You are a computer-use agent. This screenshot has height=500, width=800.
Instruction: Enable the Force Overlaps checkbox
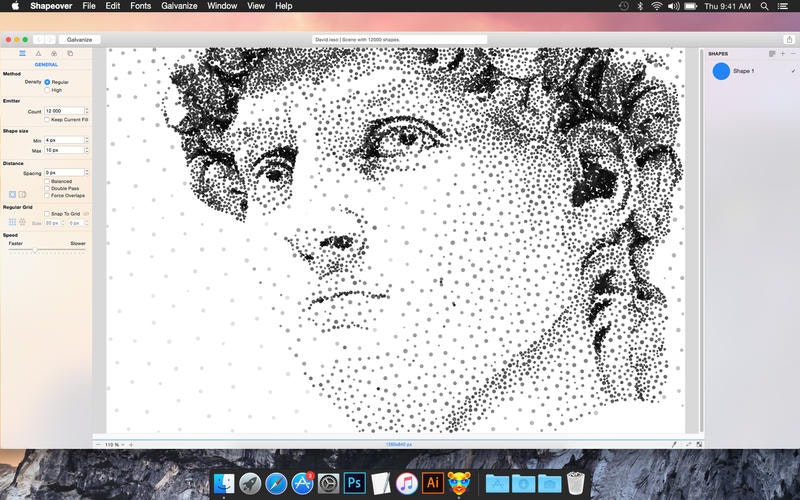tap(46, 195)
